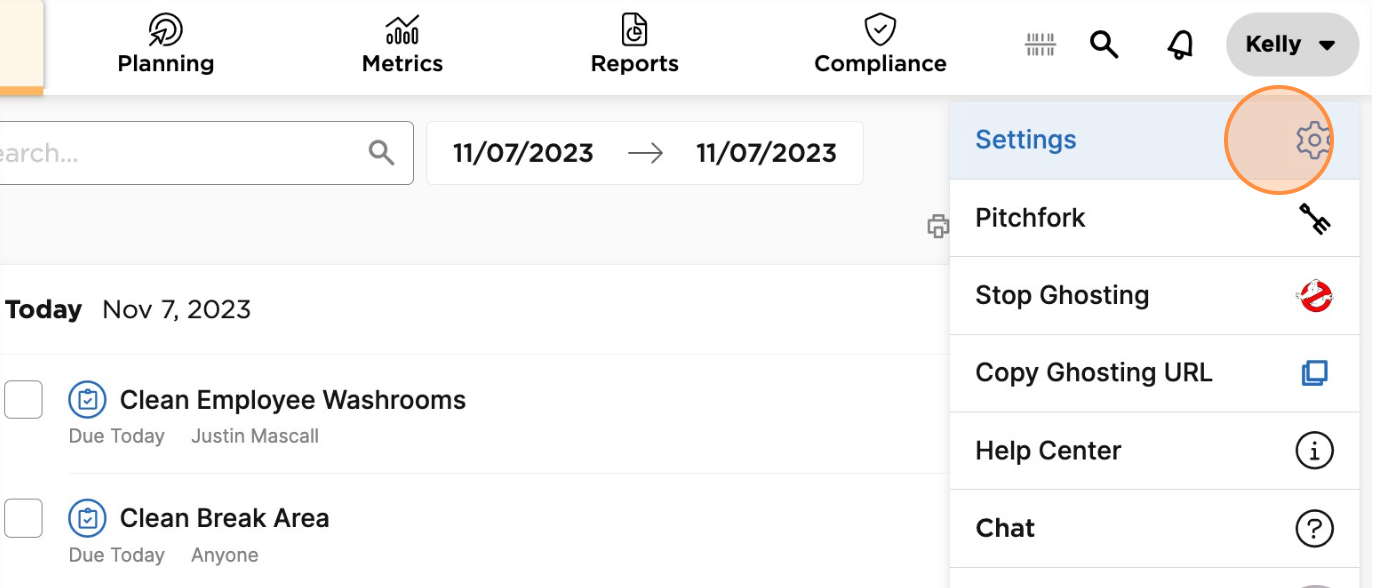The image size is (1374, 588).
Task: Go to Reports
Action: [x=634, y=45]
